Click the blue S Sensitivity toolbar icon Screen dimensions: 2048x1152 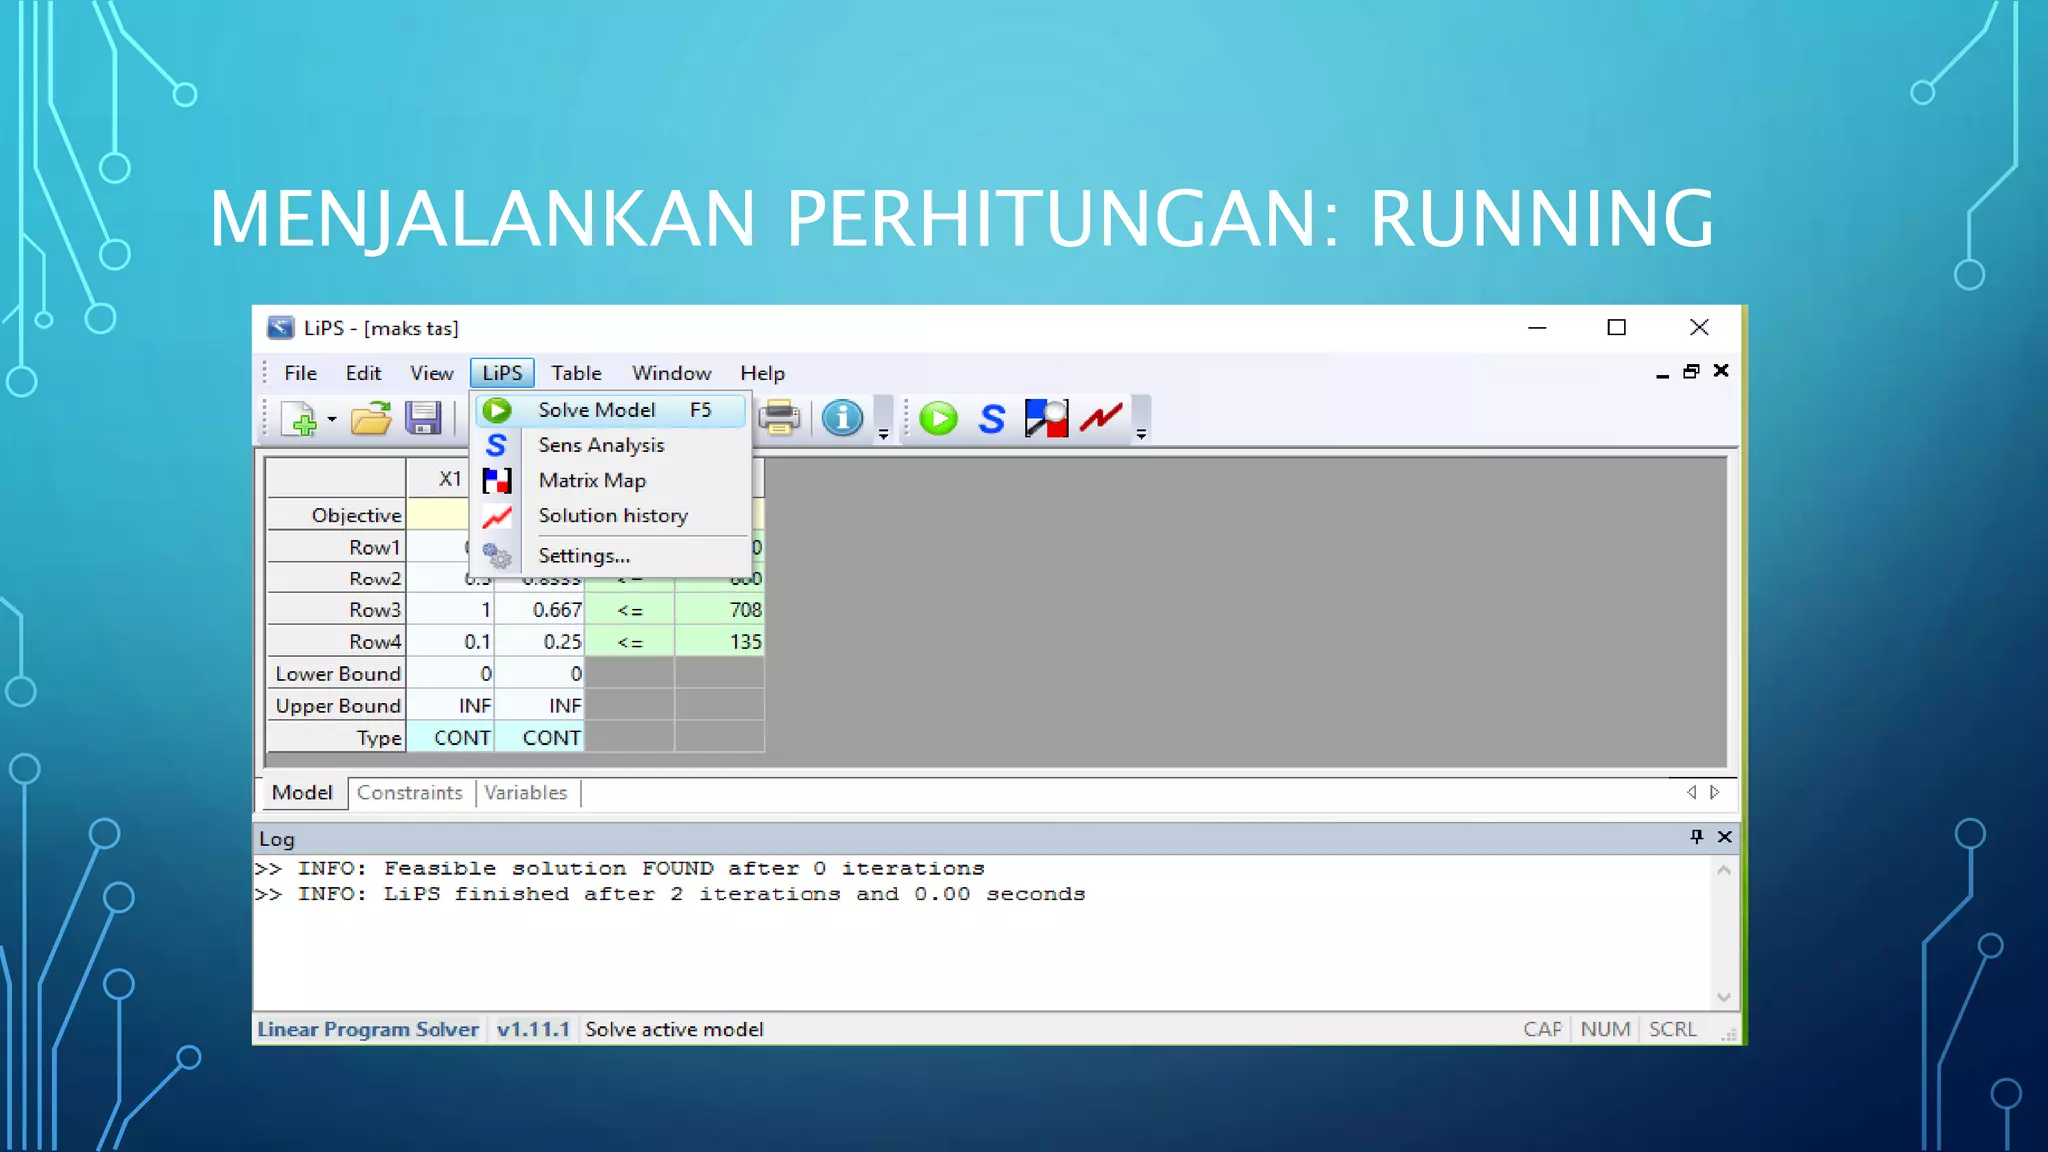point(992,418)
